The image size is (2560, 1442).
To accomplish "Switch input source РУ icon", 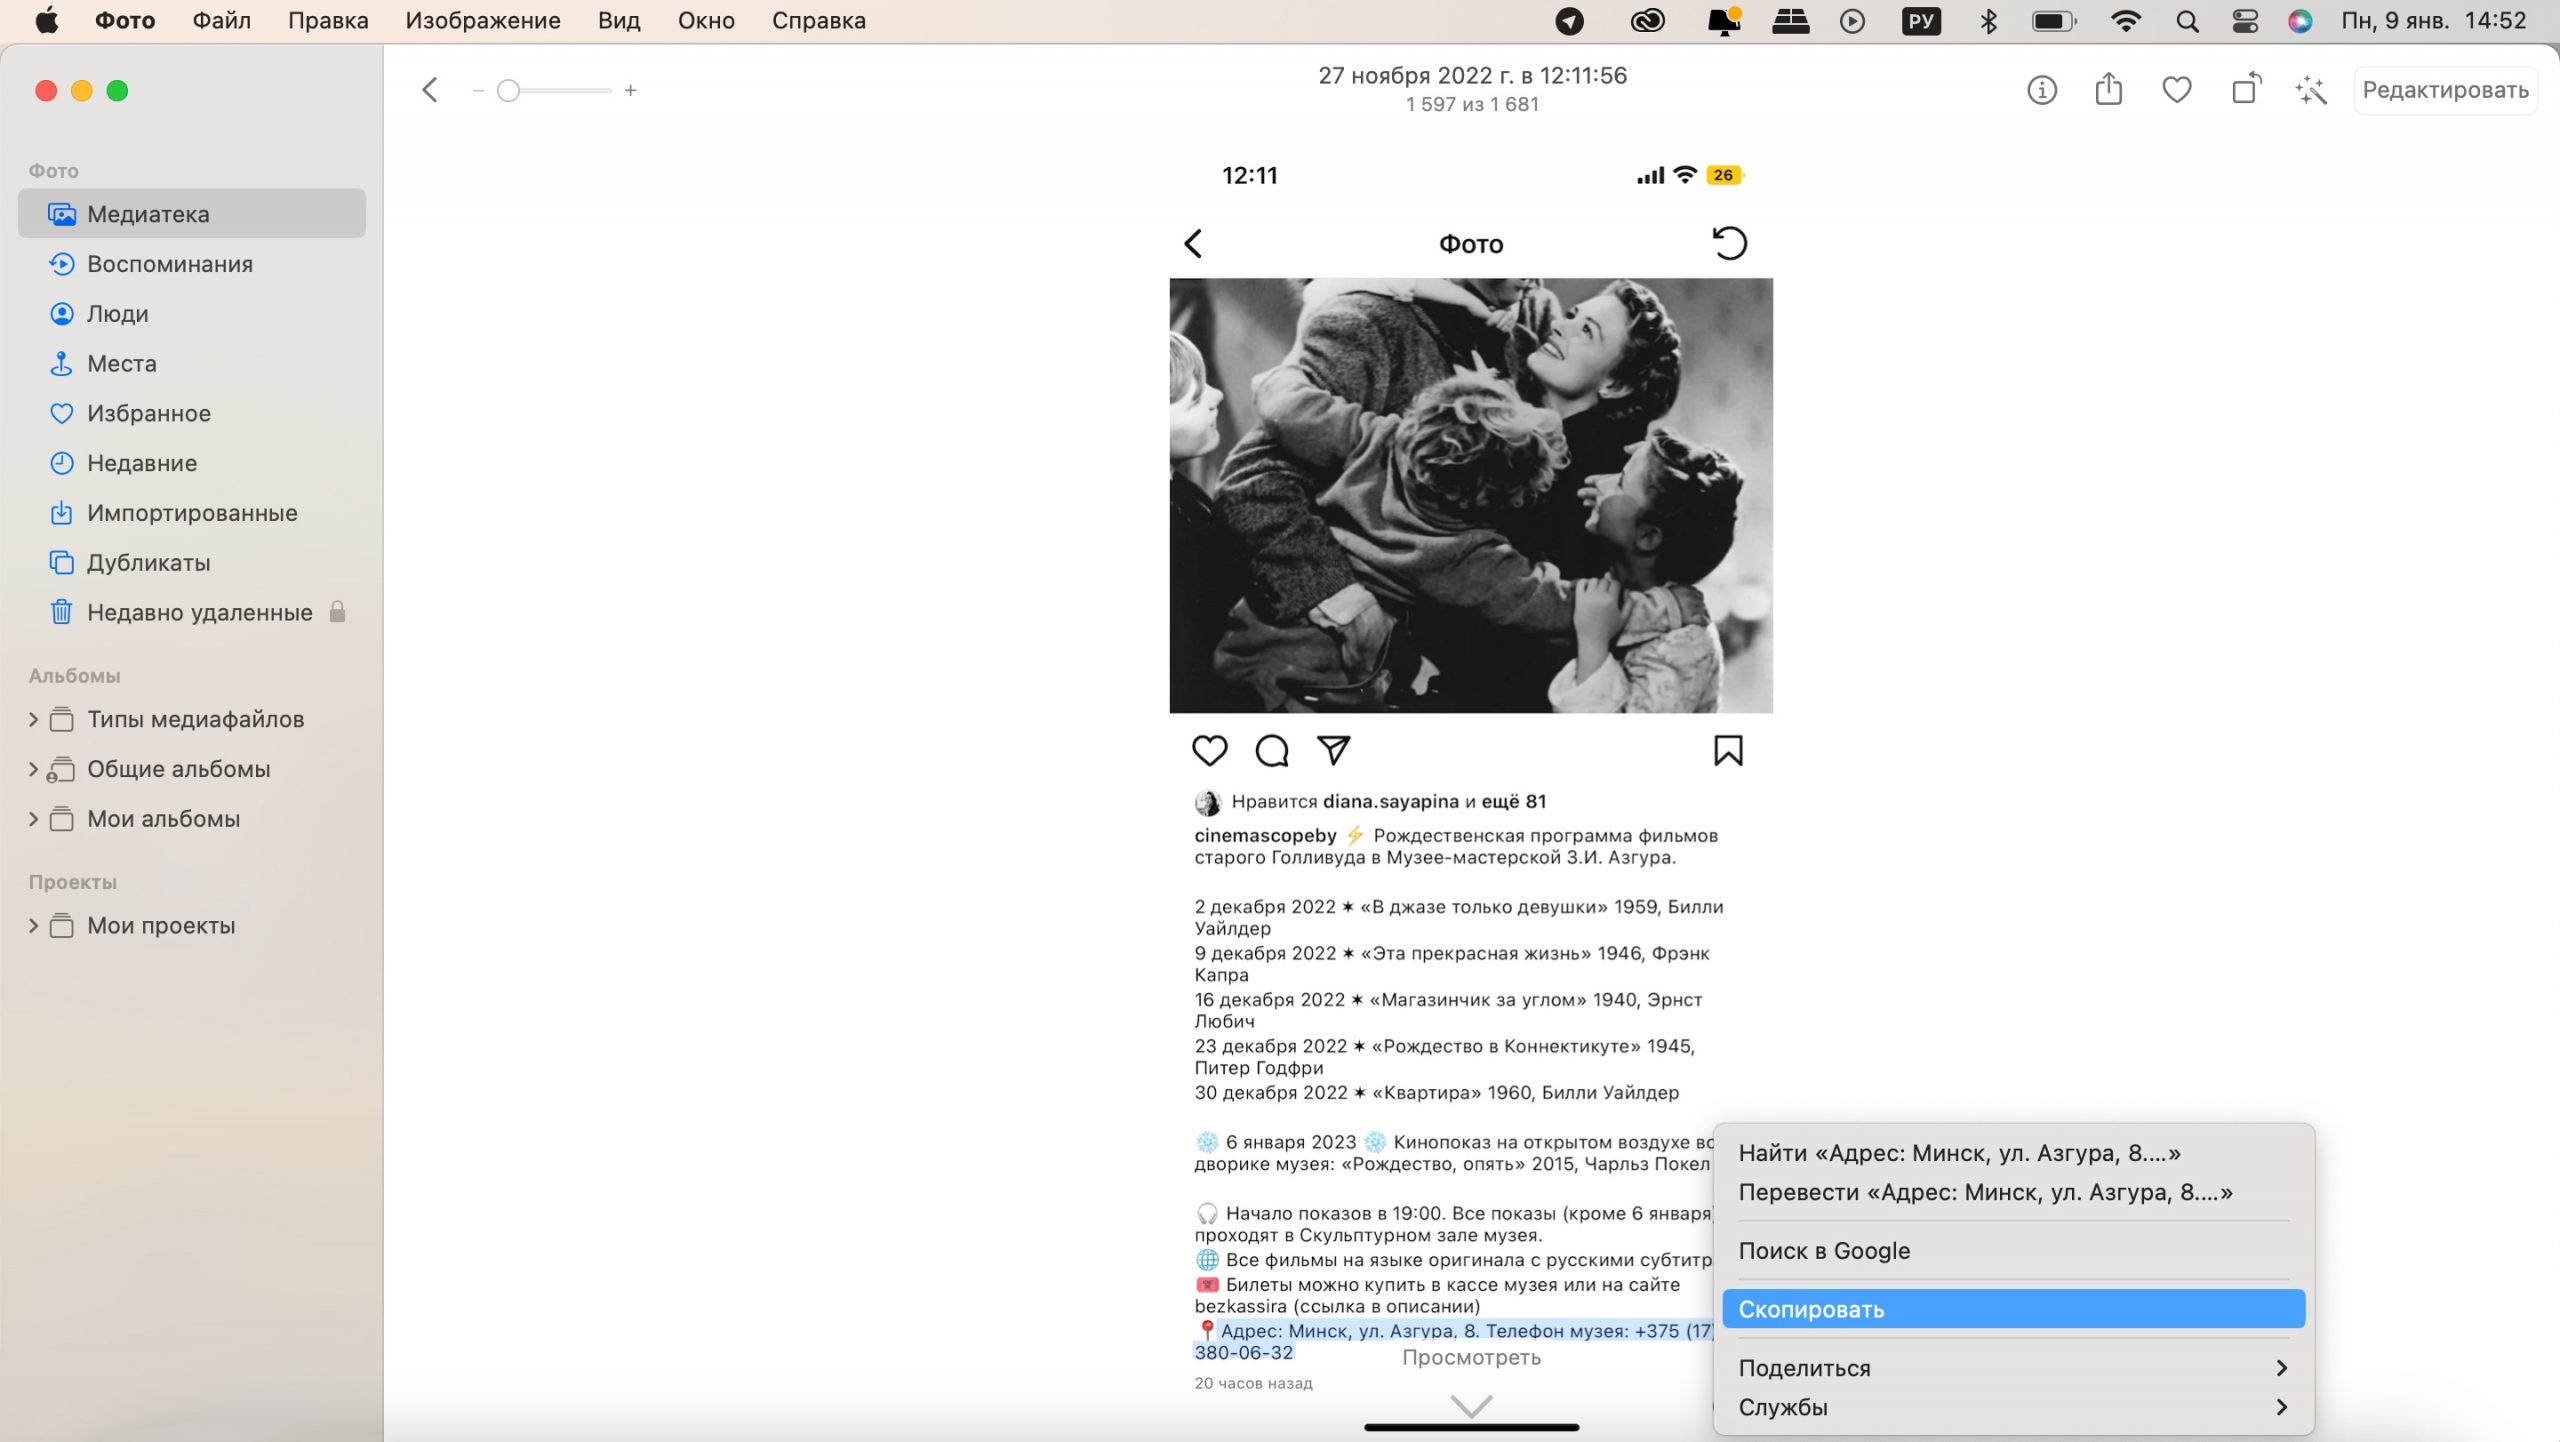I will [1921, 21].
